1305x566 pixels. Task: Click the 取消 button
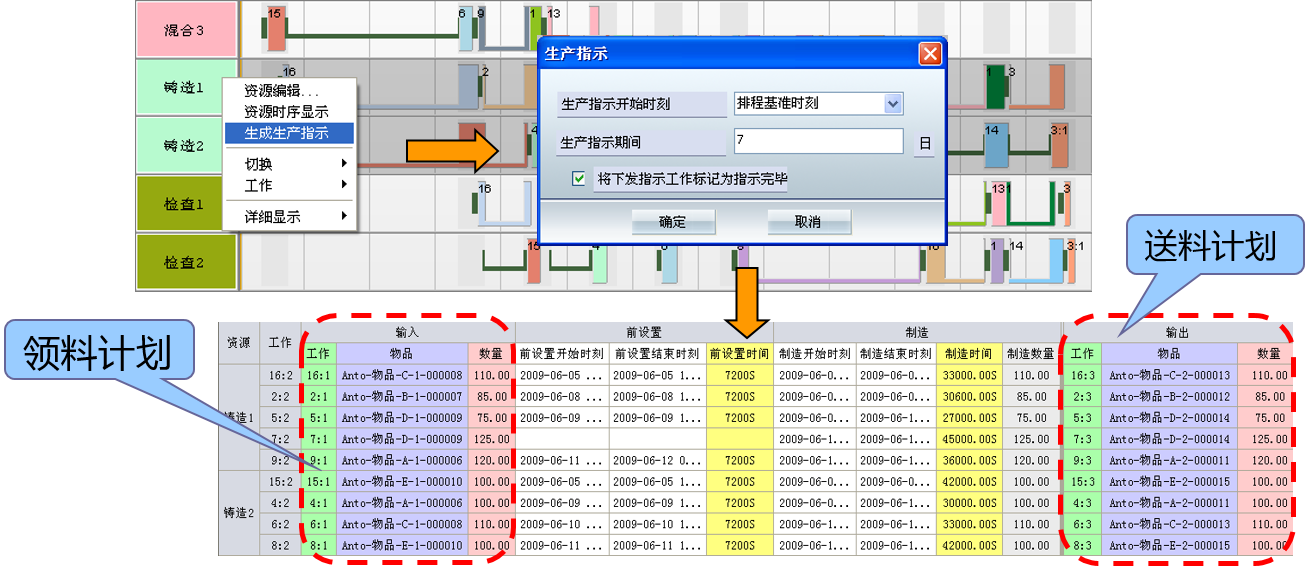tap(807, 222)
